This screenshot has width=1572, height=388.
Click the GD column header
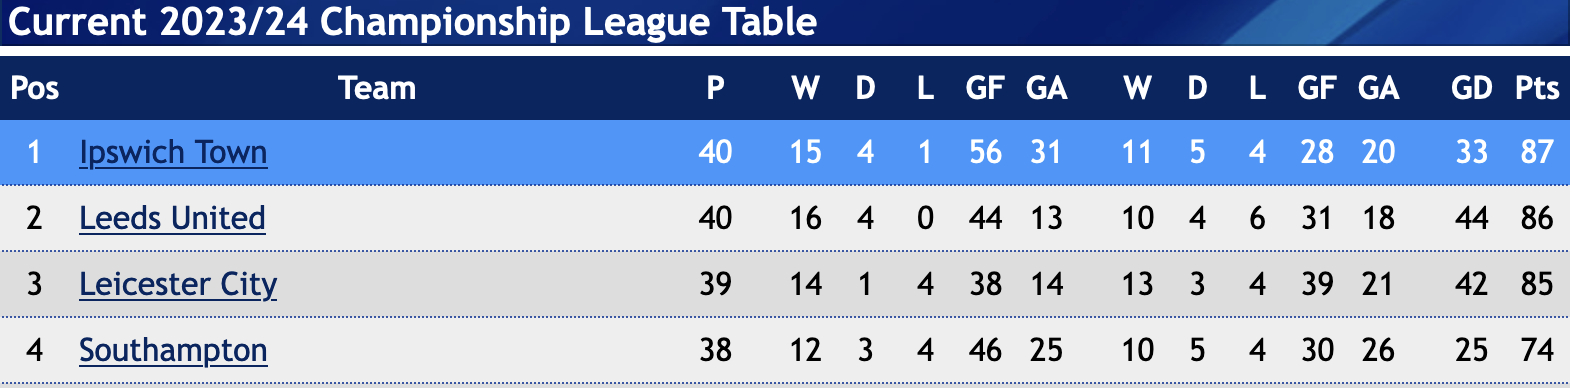point(1471,88)
